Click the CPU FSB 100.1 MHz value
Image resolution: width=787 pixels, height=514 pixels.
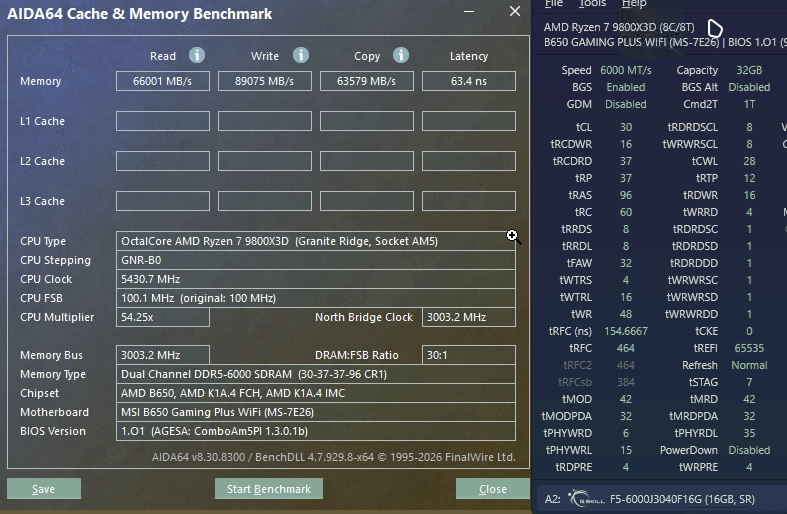316,299
